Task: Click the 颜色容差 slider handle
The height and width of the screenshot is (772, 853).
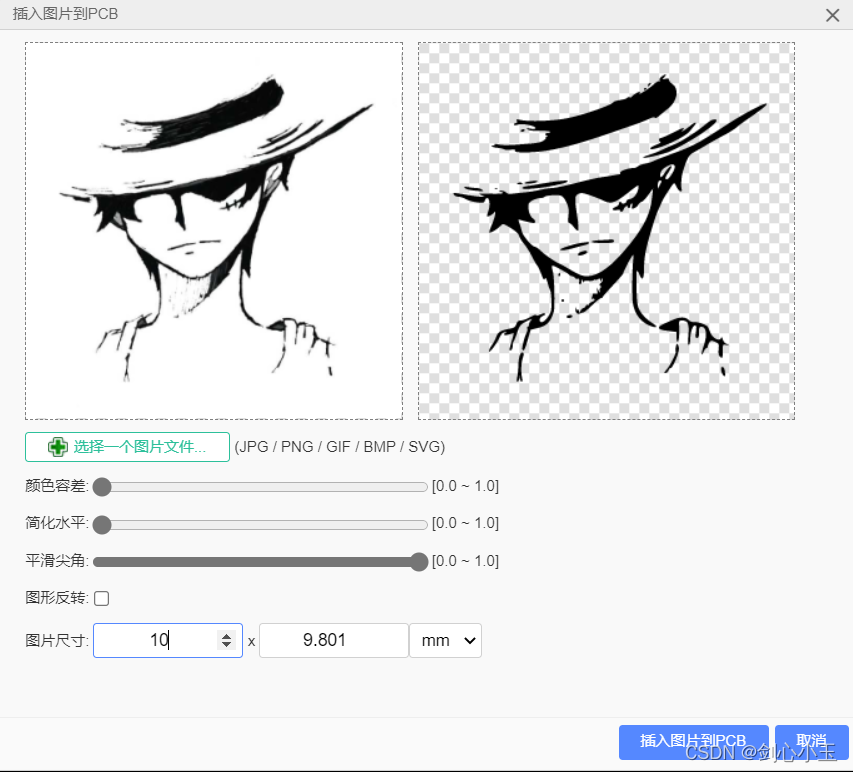Action: point(102,487)
